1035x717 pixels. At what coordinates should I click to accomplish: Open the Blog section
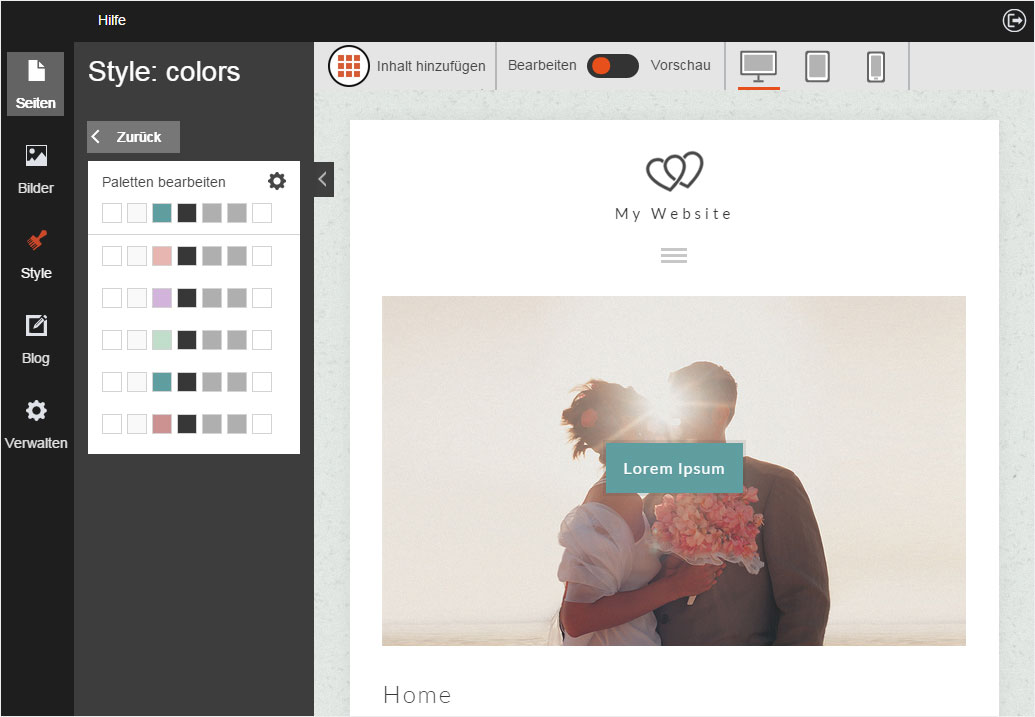[x=36, y=339]
